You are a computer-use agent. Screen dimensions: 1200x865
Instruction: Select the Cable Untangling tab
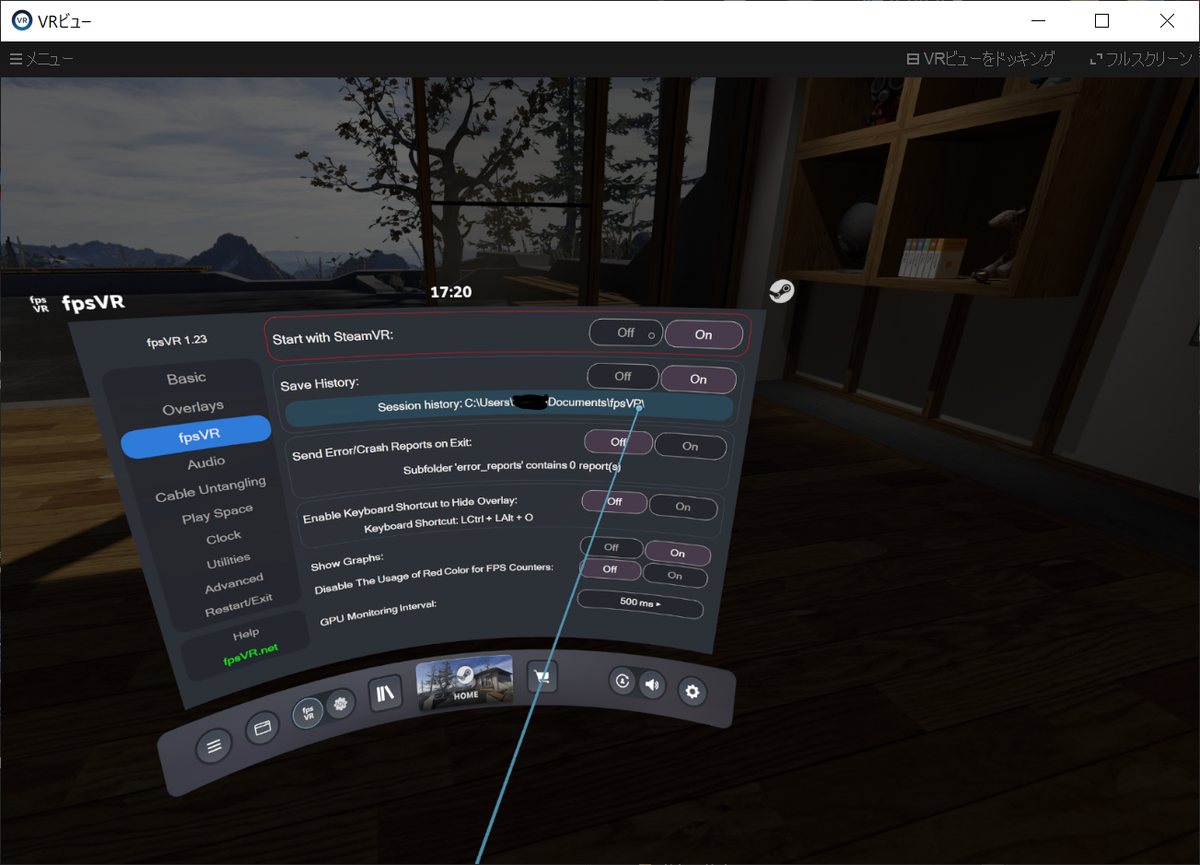coord(210,490)
